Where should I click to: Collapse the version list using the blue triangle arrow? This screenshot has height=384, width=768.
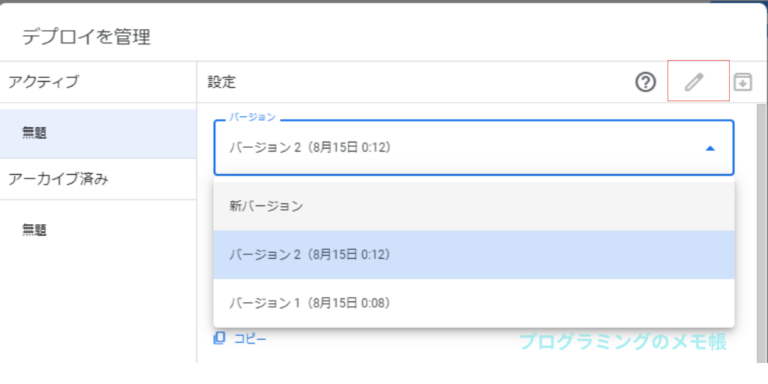click(710, 148)
